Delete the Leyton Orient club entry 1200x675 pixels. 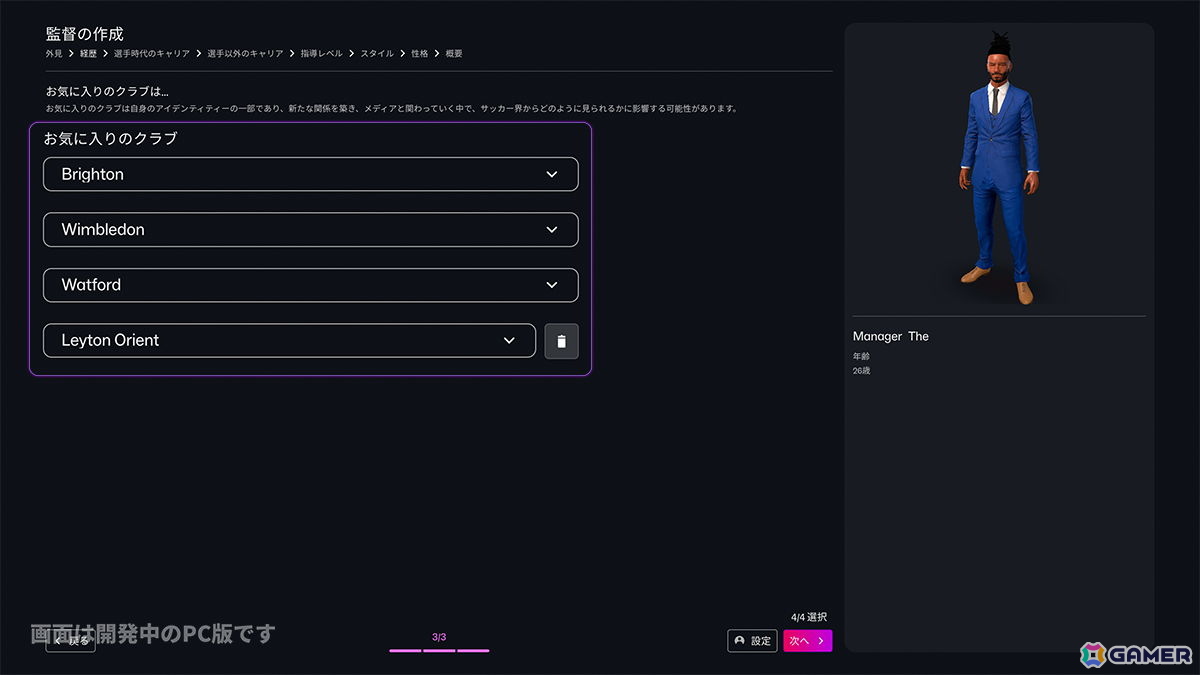(x=561, y=341)
